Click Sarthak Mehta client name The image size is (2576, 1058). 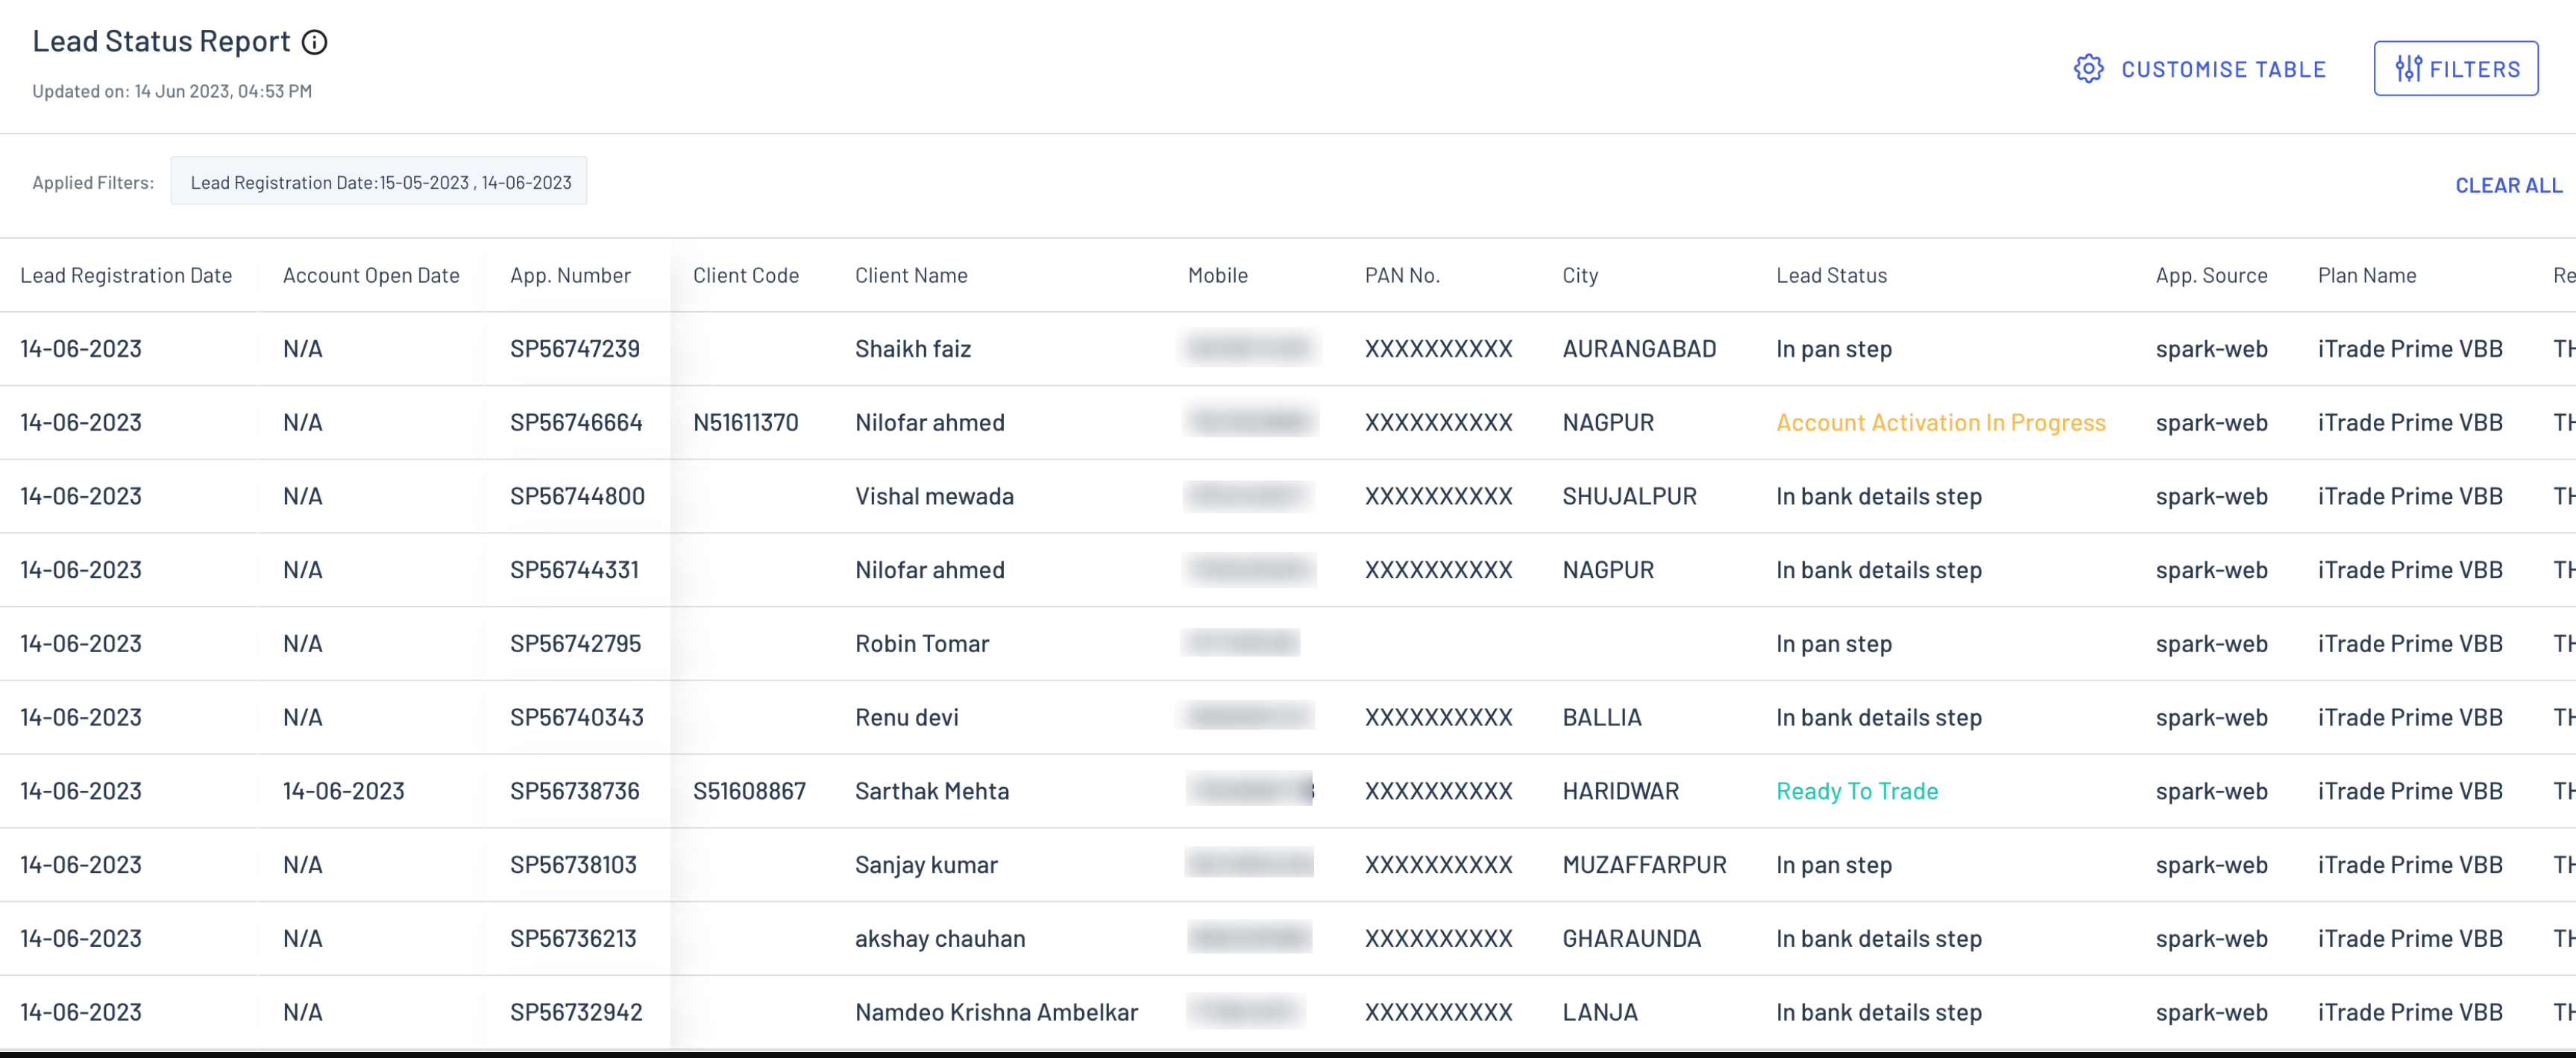click(932, 791)
